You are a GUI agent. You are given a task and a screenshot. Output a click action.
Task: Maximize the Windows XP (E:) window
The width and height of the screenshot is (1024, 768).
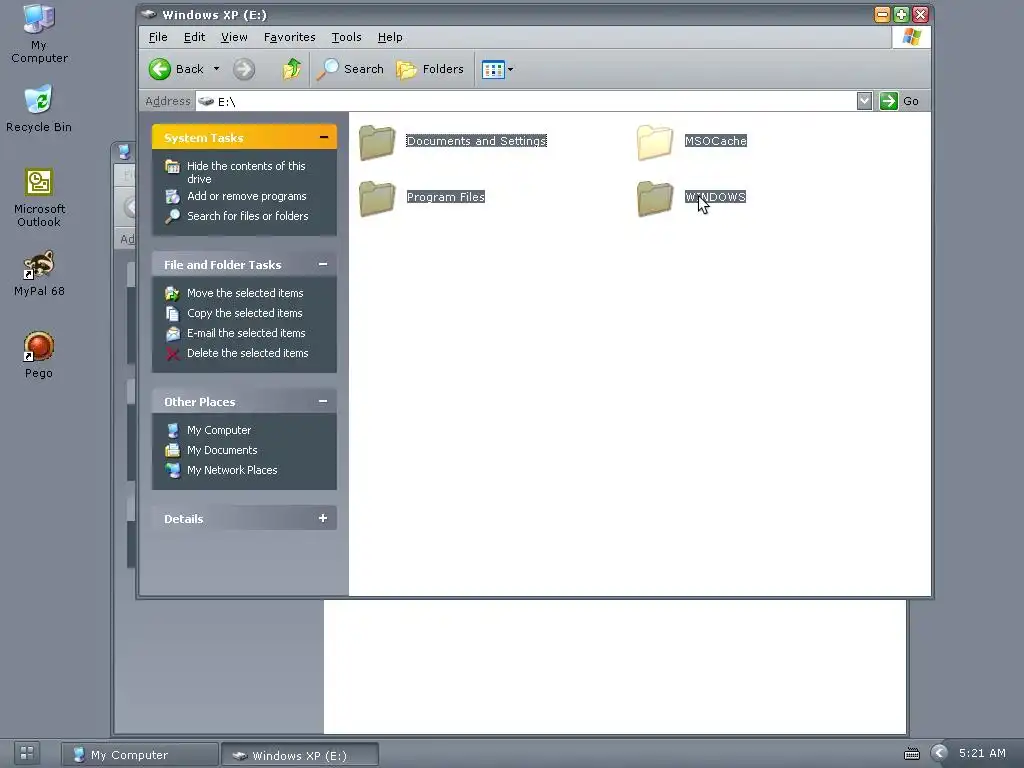point(901,14)
